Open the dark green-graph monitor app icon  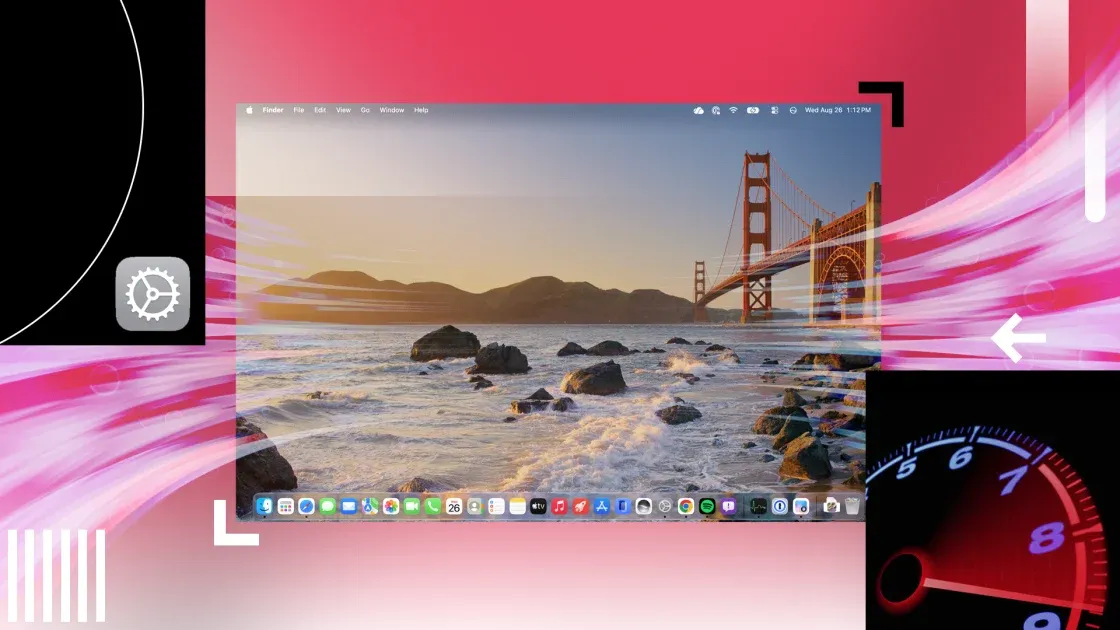tap(759, 506)
